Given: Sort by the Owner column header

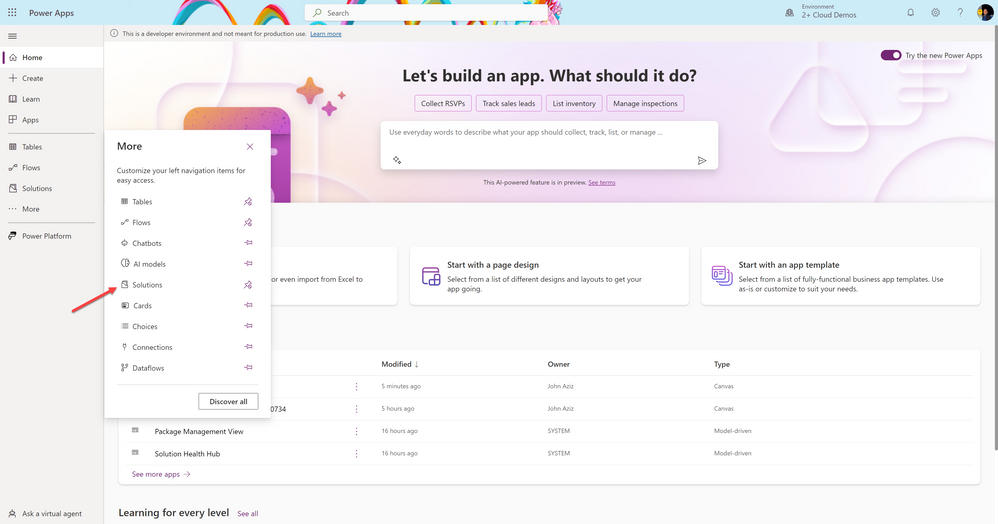Looking at the screenshot, I should pos(558,364).
